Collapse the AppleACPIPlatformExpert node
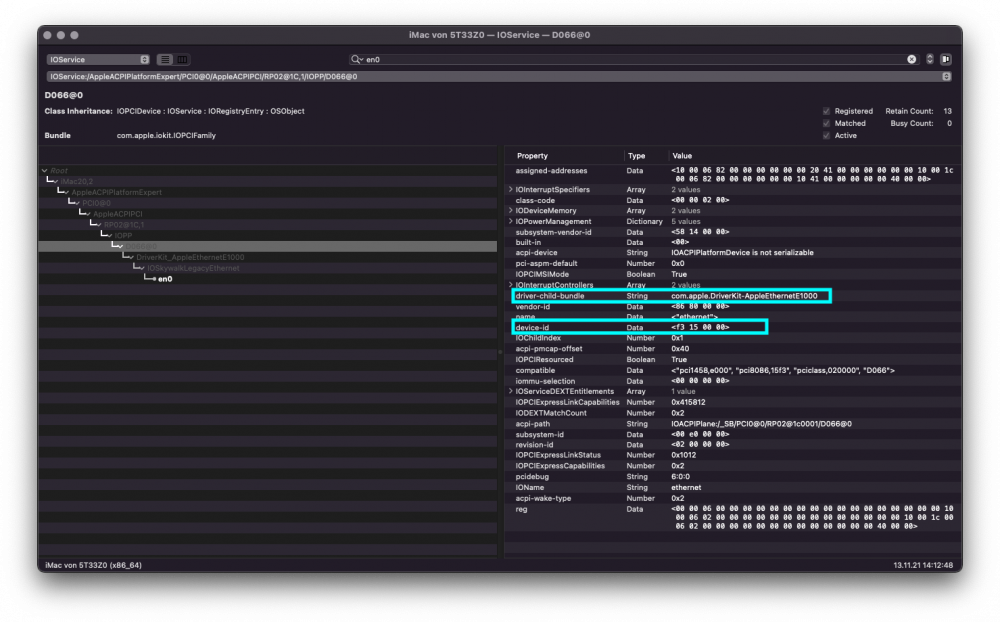Image resolution: width=1000 pixels, height=622 pixels. 66,192
